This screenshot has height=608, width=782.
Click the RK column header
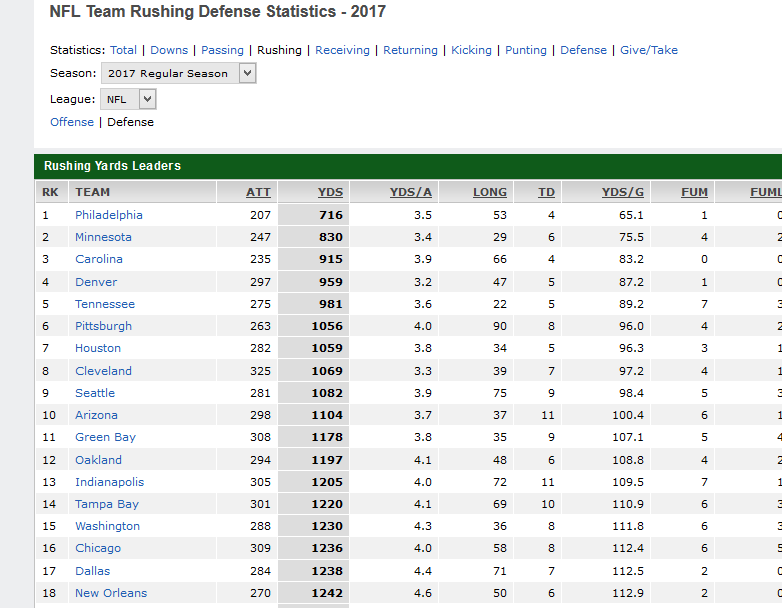click(50, 192)
